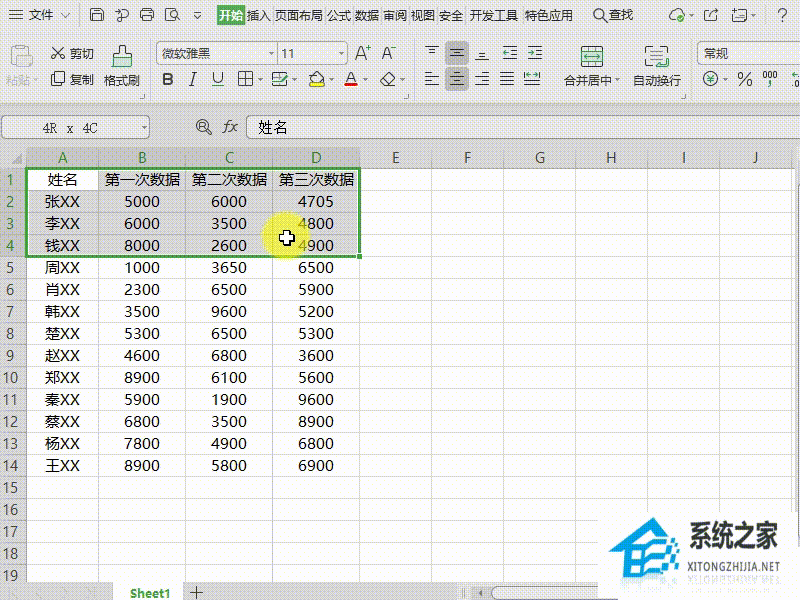The image size is (800, 600).
Task: Click the Print icon
Action: tap(147, 15)
